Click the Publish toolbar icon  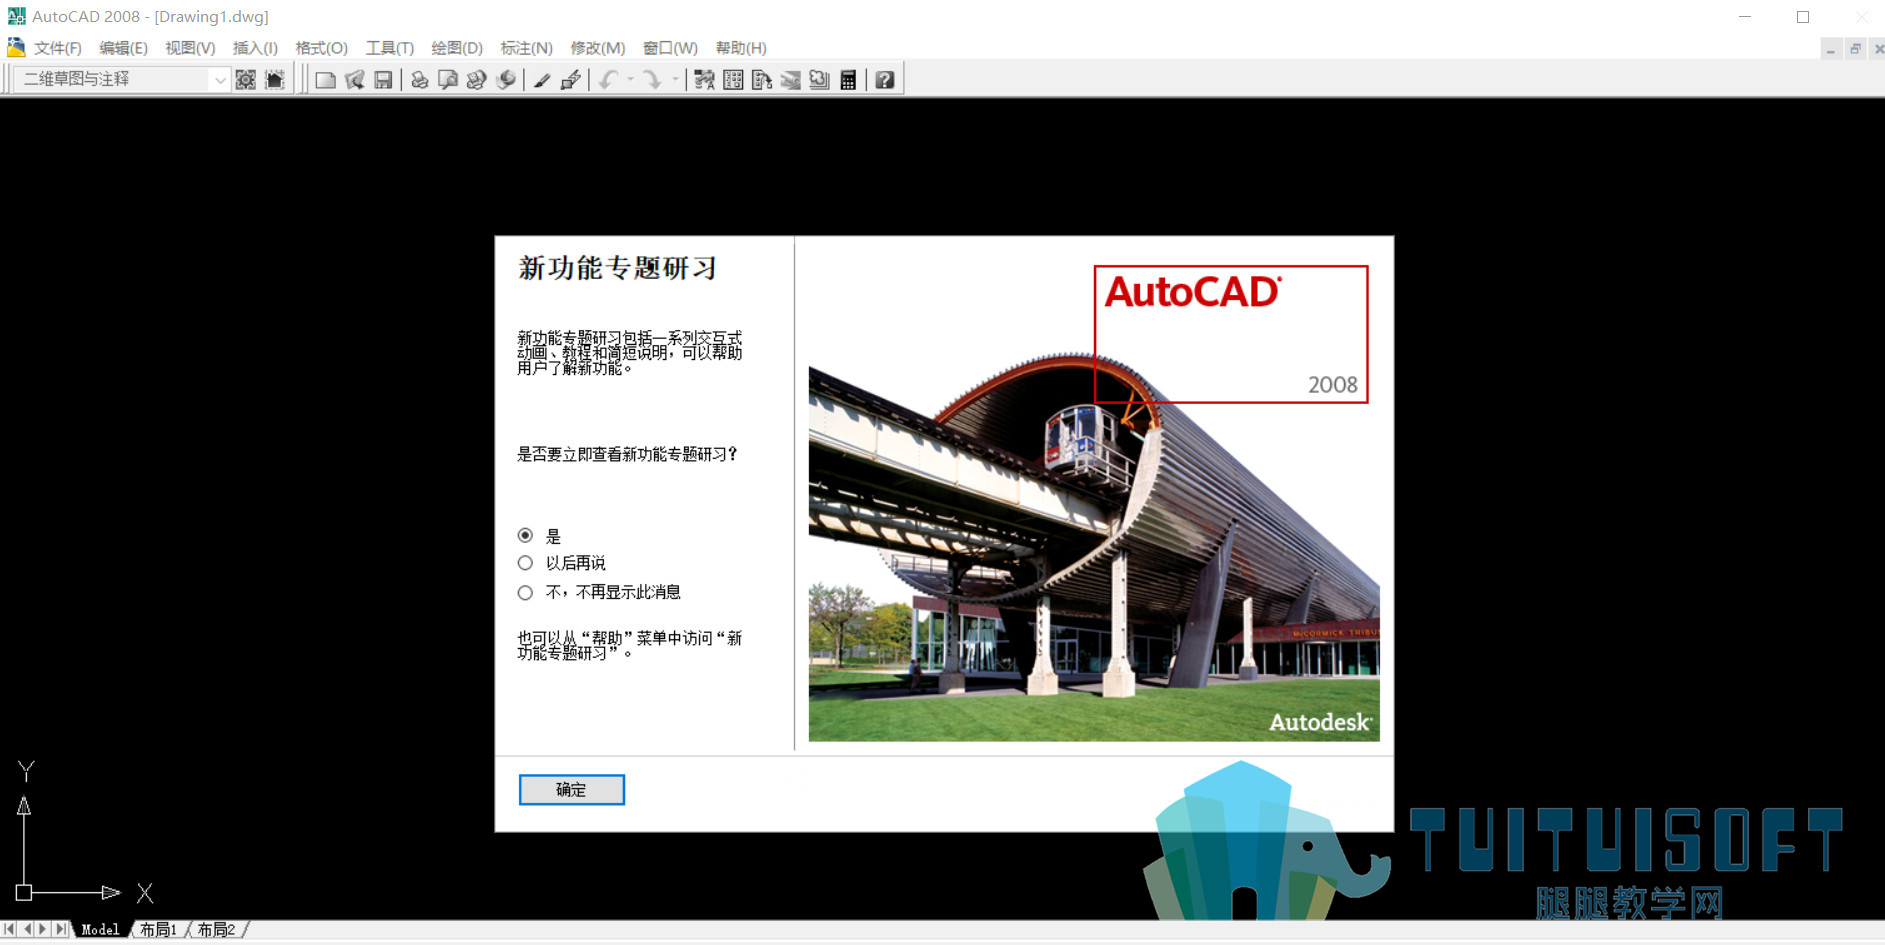[477, 80]
